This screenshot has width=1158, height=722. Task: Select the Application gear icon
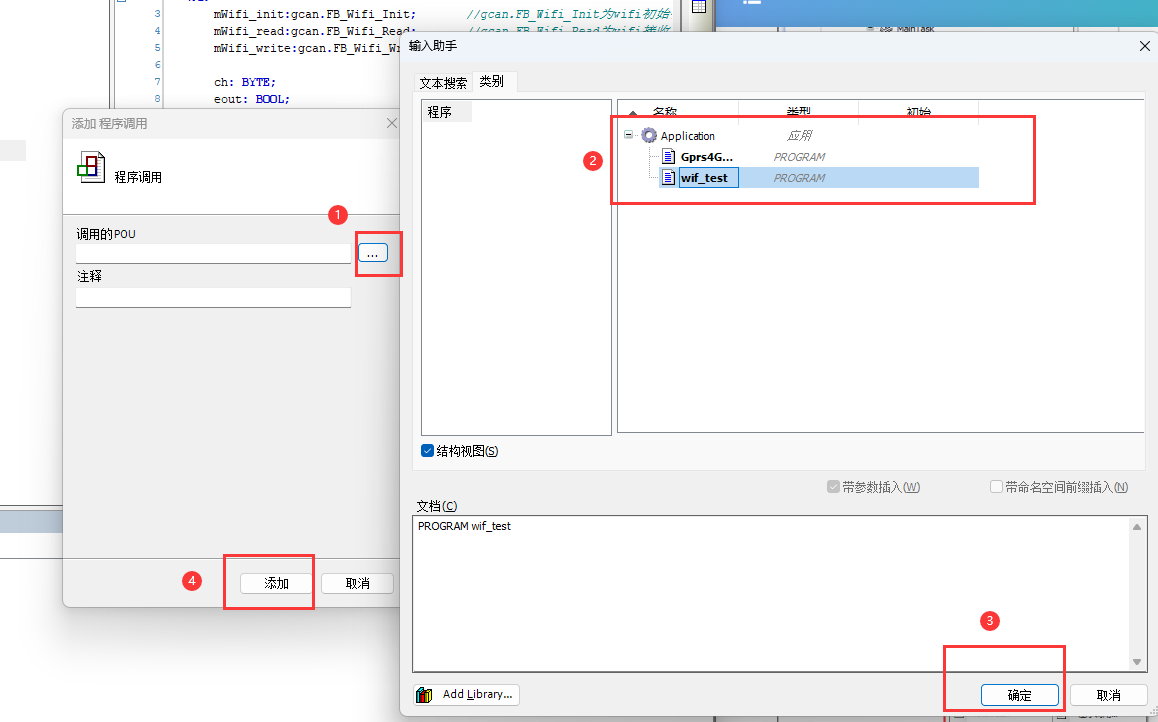[649, 135]
